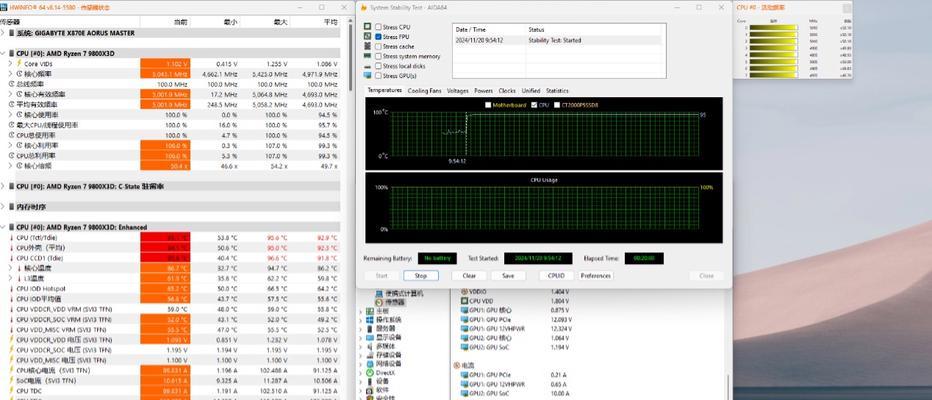Click the HWiNFO vertical scrollbar

coord(350,59)
